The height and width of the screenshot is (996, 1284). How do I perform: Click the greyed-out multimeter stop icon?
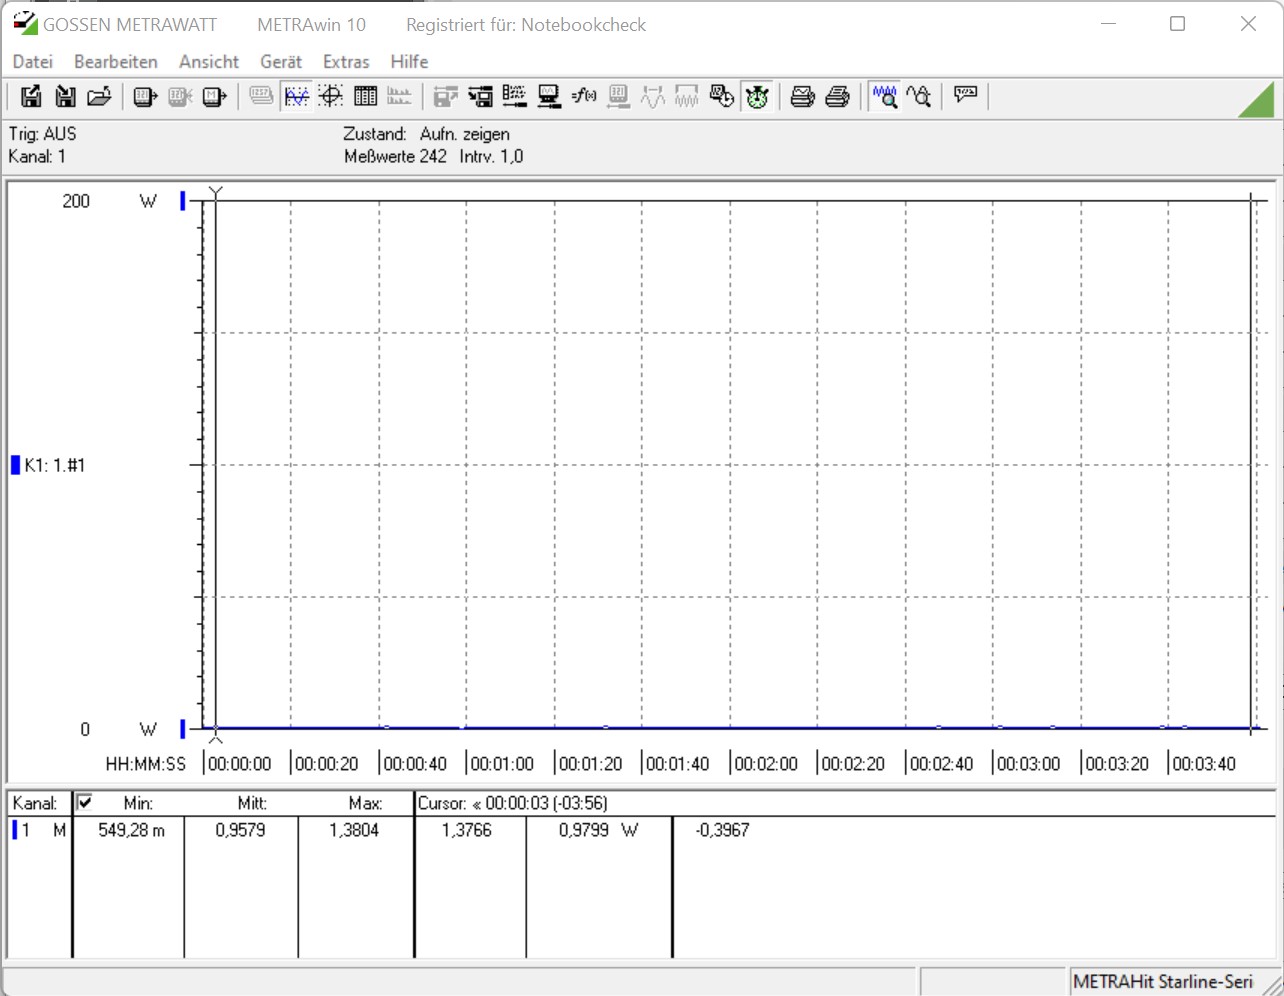(180, 96)
